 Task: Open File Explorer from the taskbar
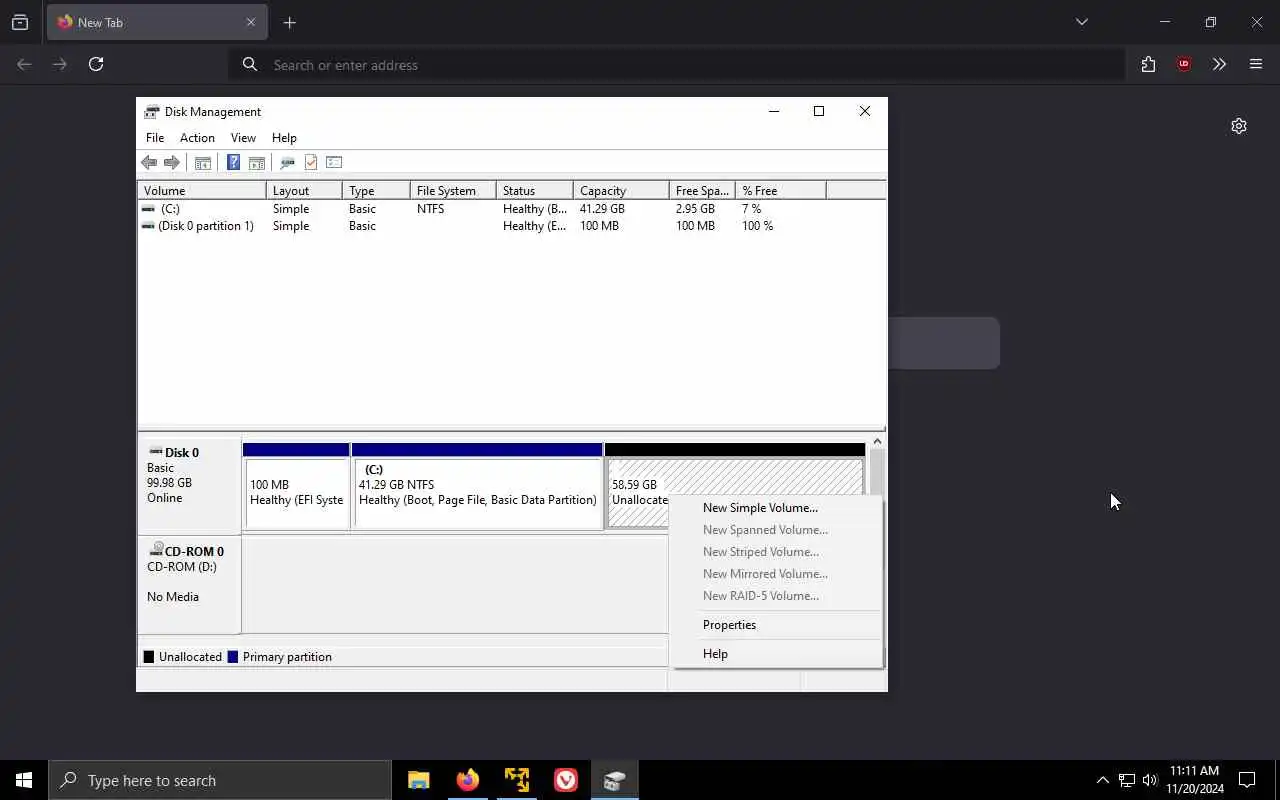coord(419,780)
